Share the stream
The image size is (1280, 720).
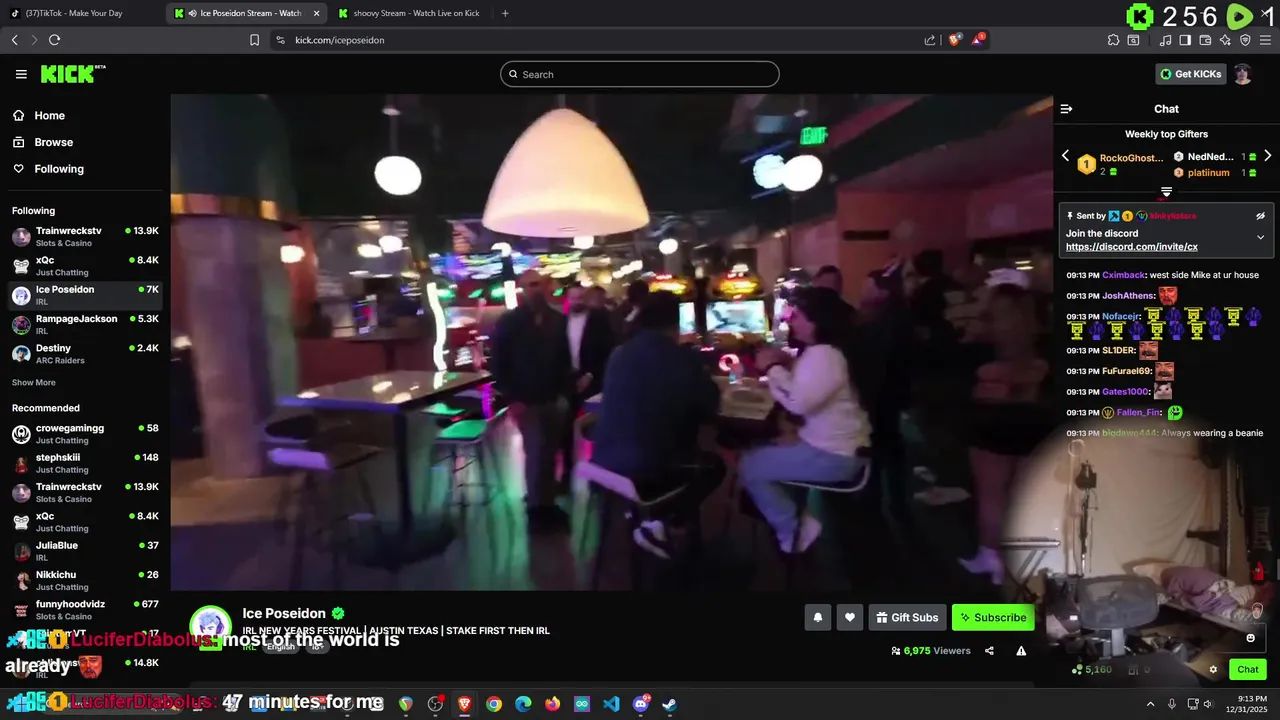(x=989, y=651)
